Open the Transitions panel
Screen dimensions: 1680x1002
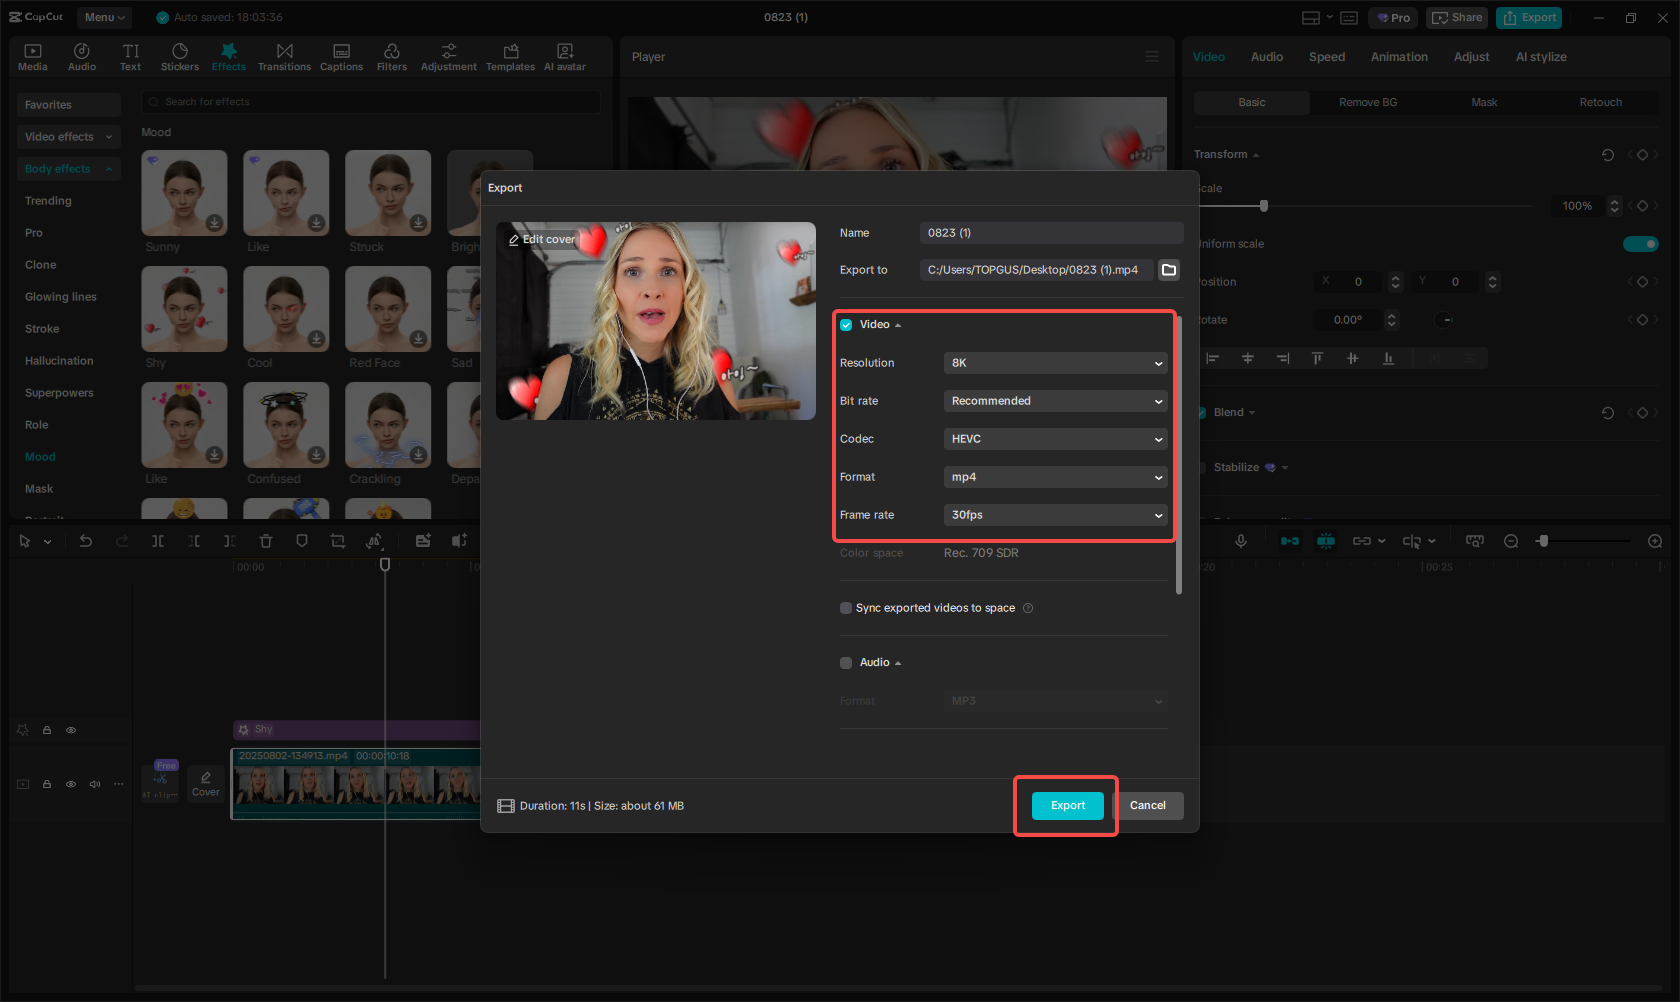click(284, 55)
